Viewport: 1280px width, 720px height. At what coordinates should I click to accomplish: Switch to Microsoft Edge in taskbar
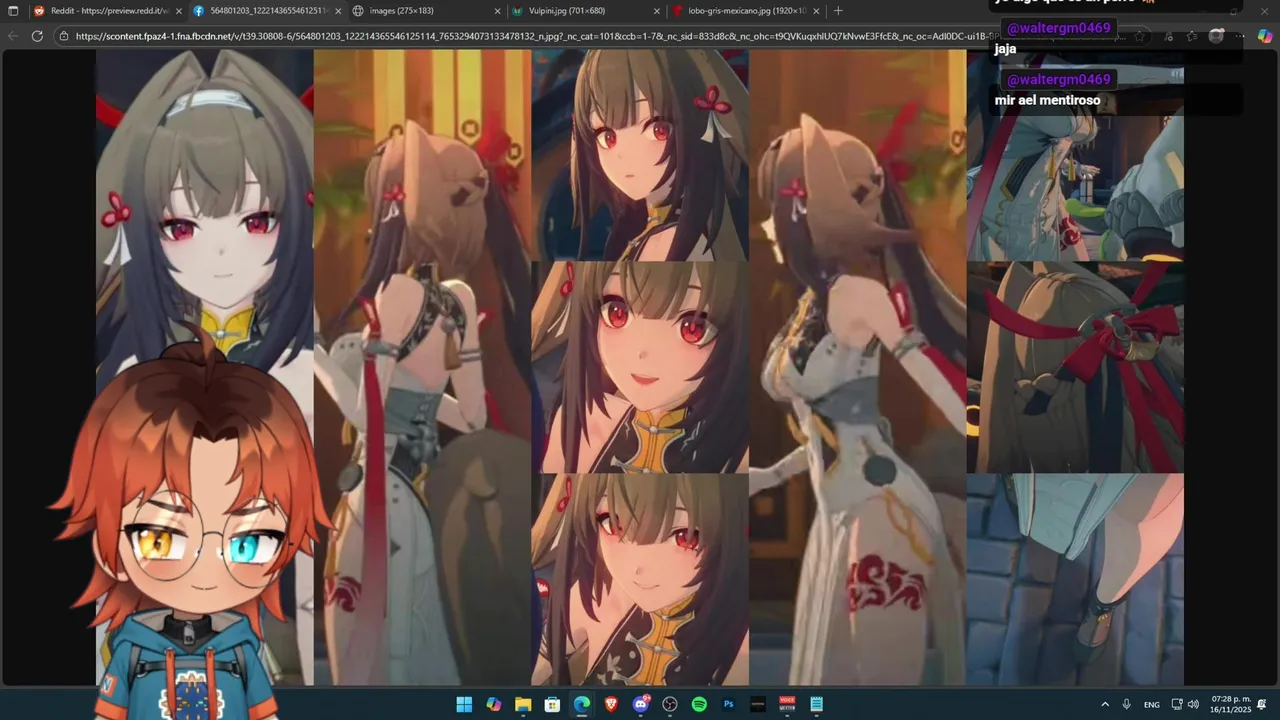tap(582, 704)
